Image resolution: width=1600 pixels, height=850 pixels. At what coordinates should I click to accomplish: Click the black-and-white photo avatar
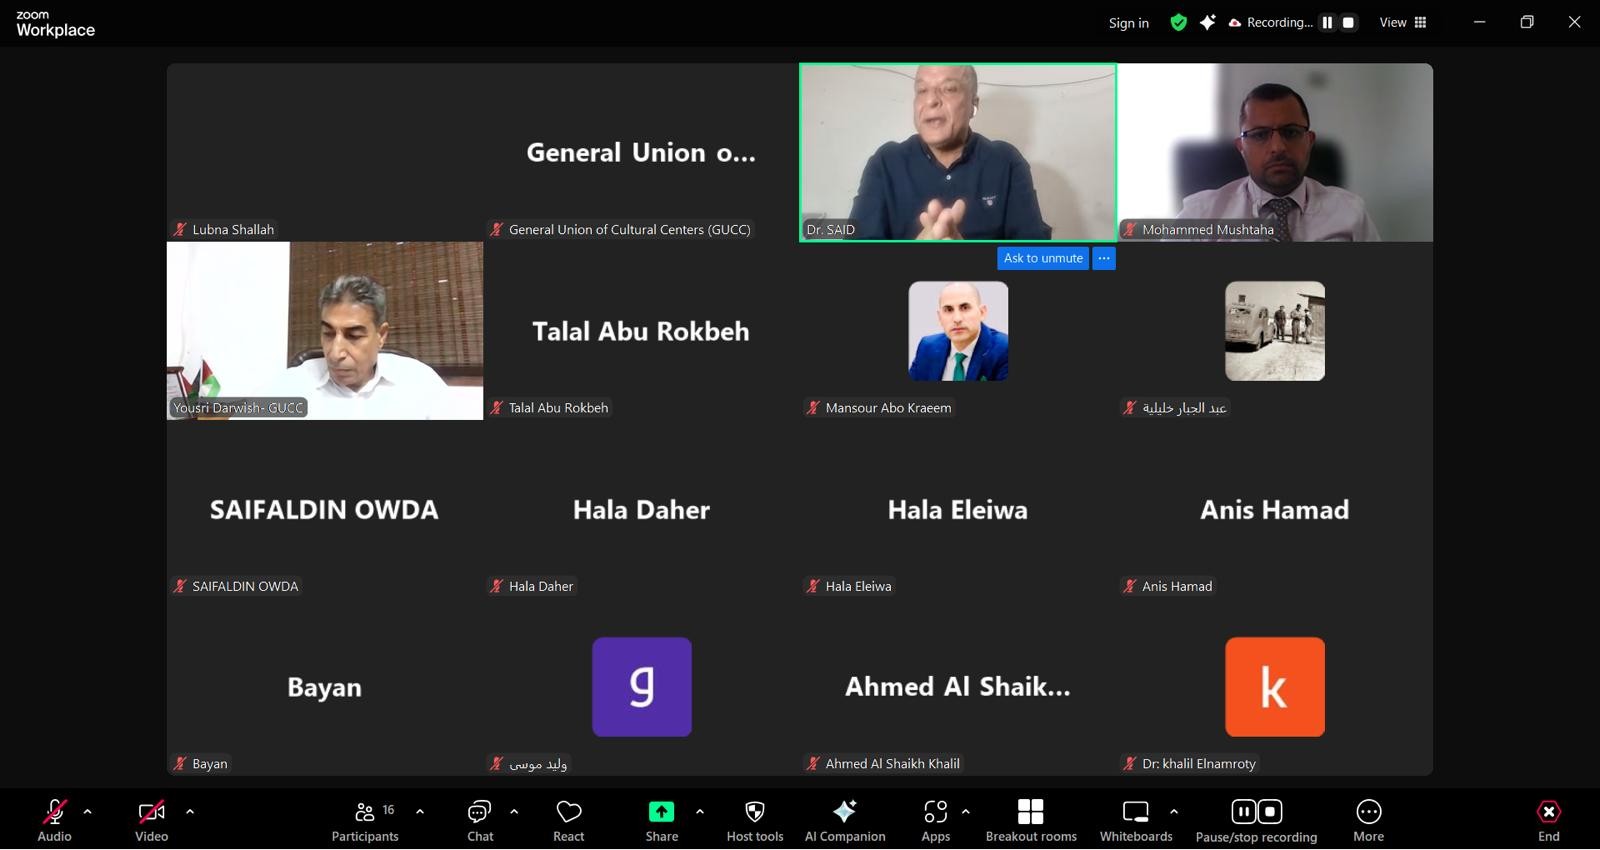pos(1275,331)
